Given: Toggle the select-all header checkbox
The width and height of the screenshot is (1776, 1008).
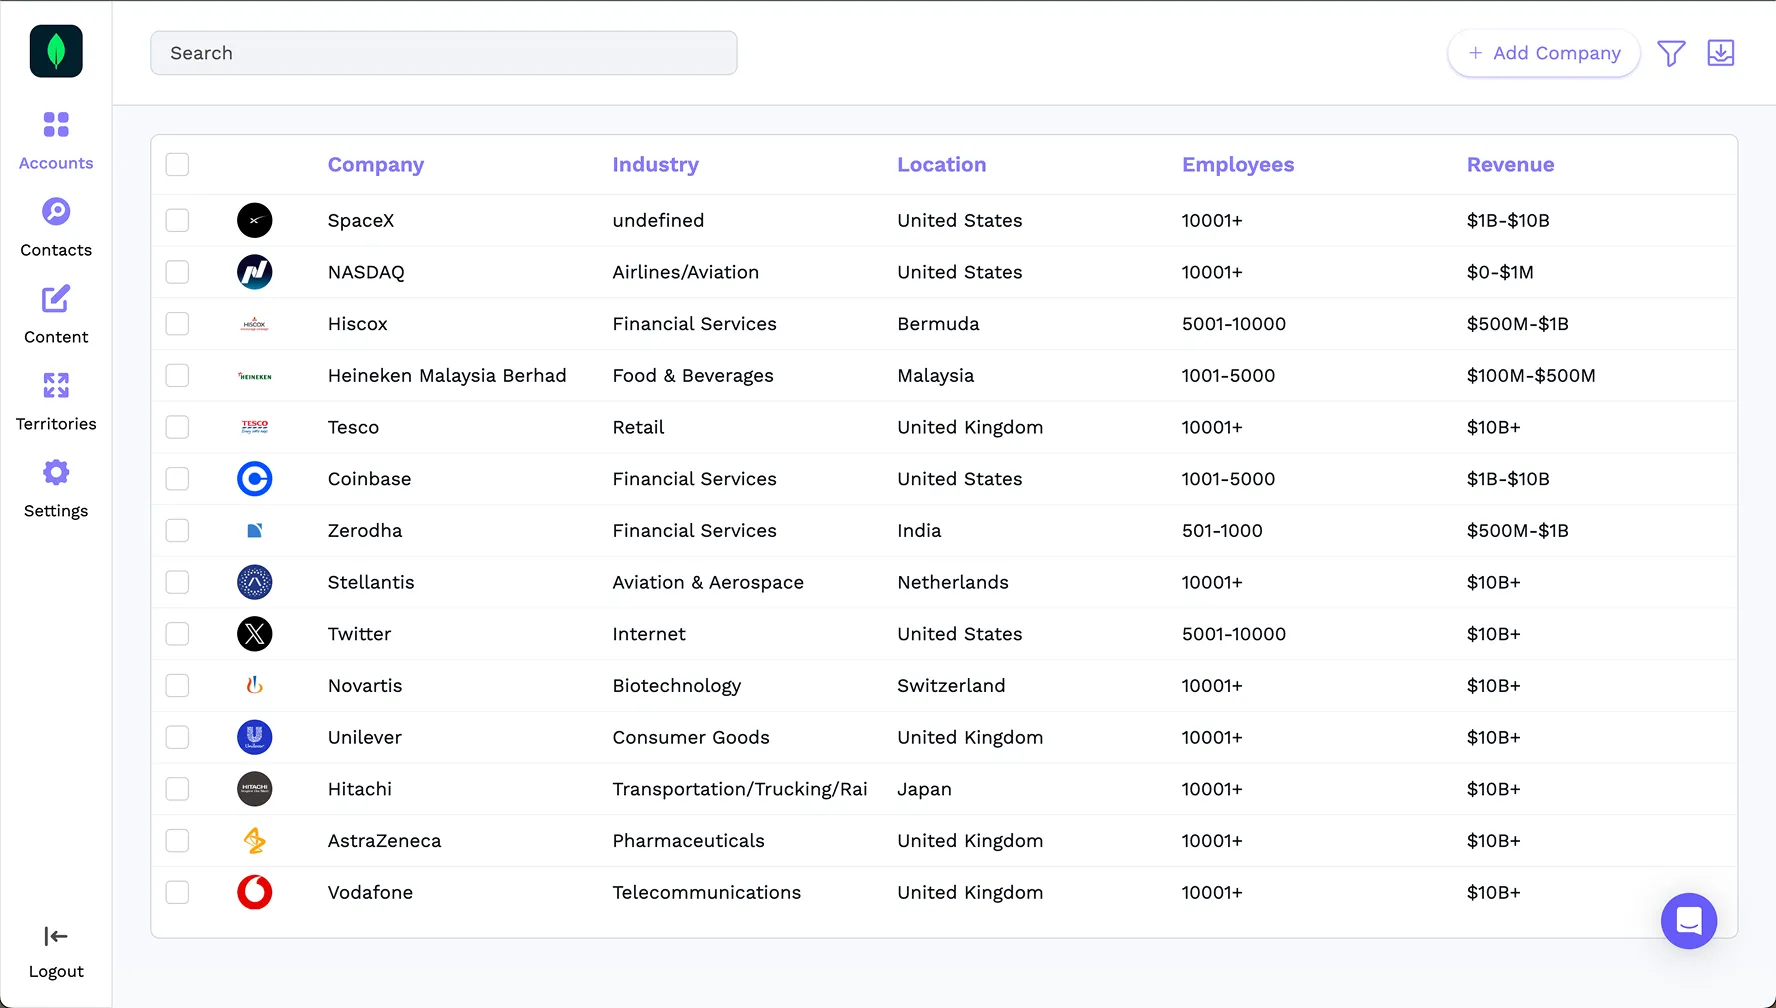Looking at the screenshot, I should click(177, 165).
